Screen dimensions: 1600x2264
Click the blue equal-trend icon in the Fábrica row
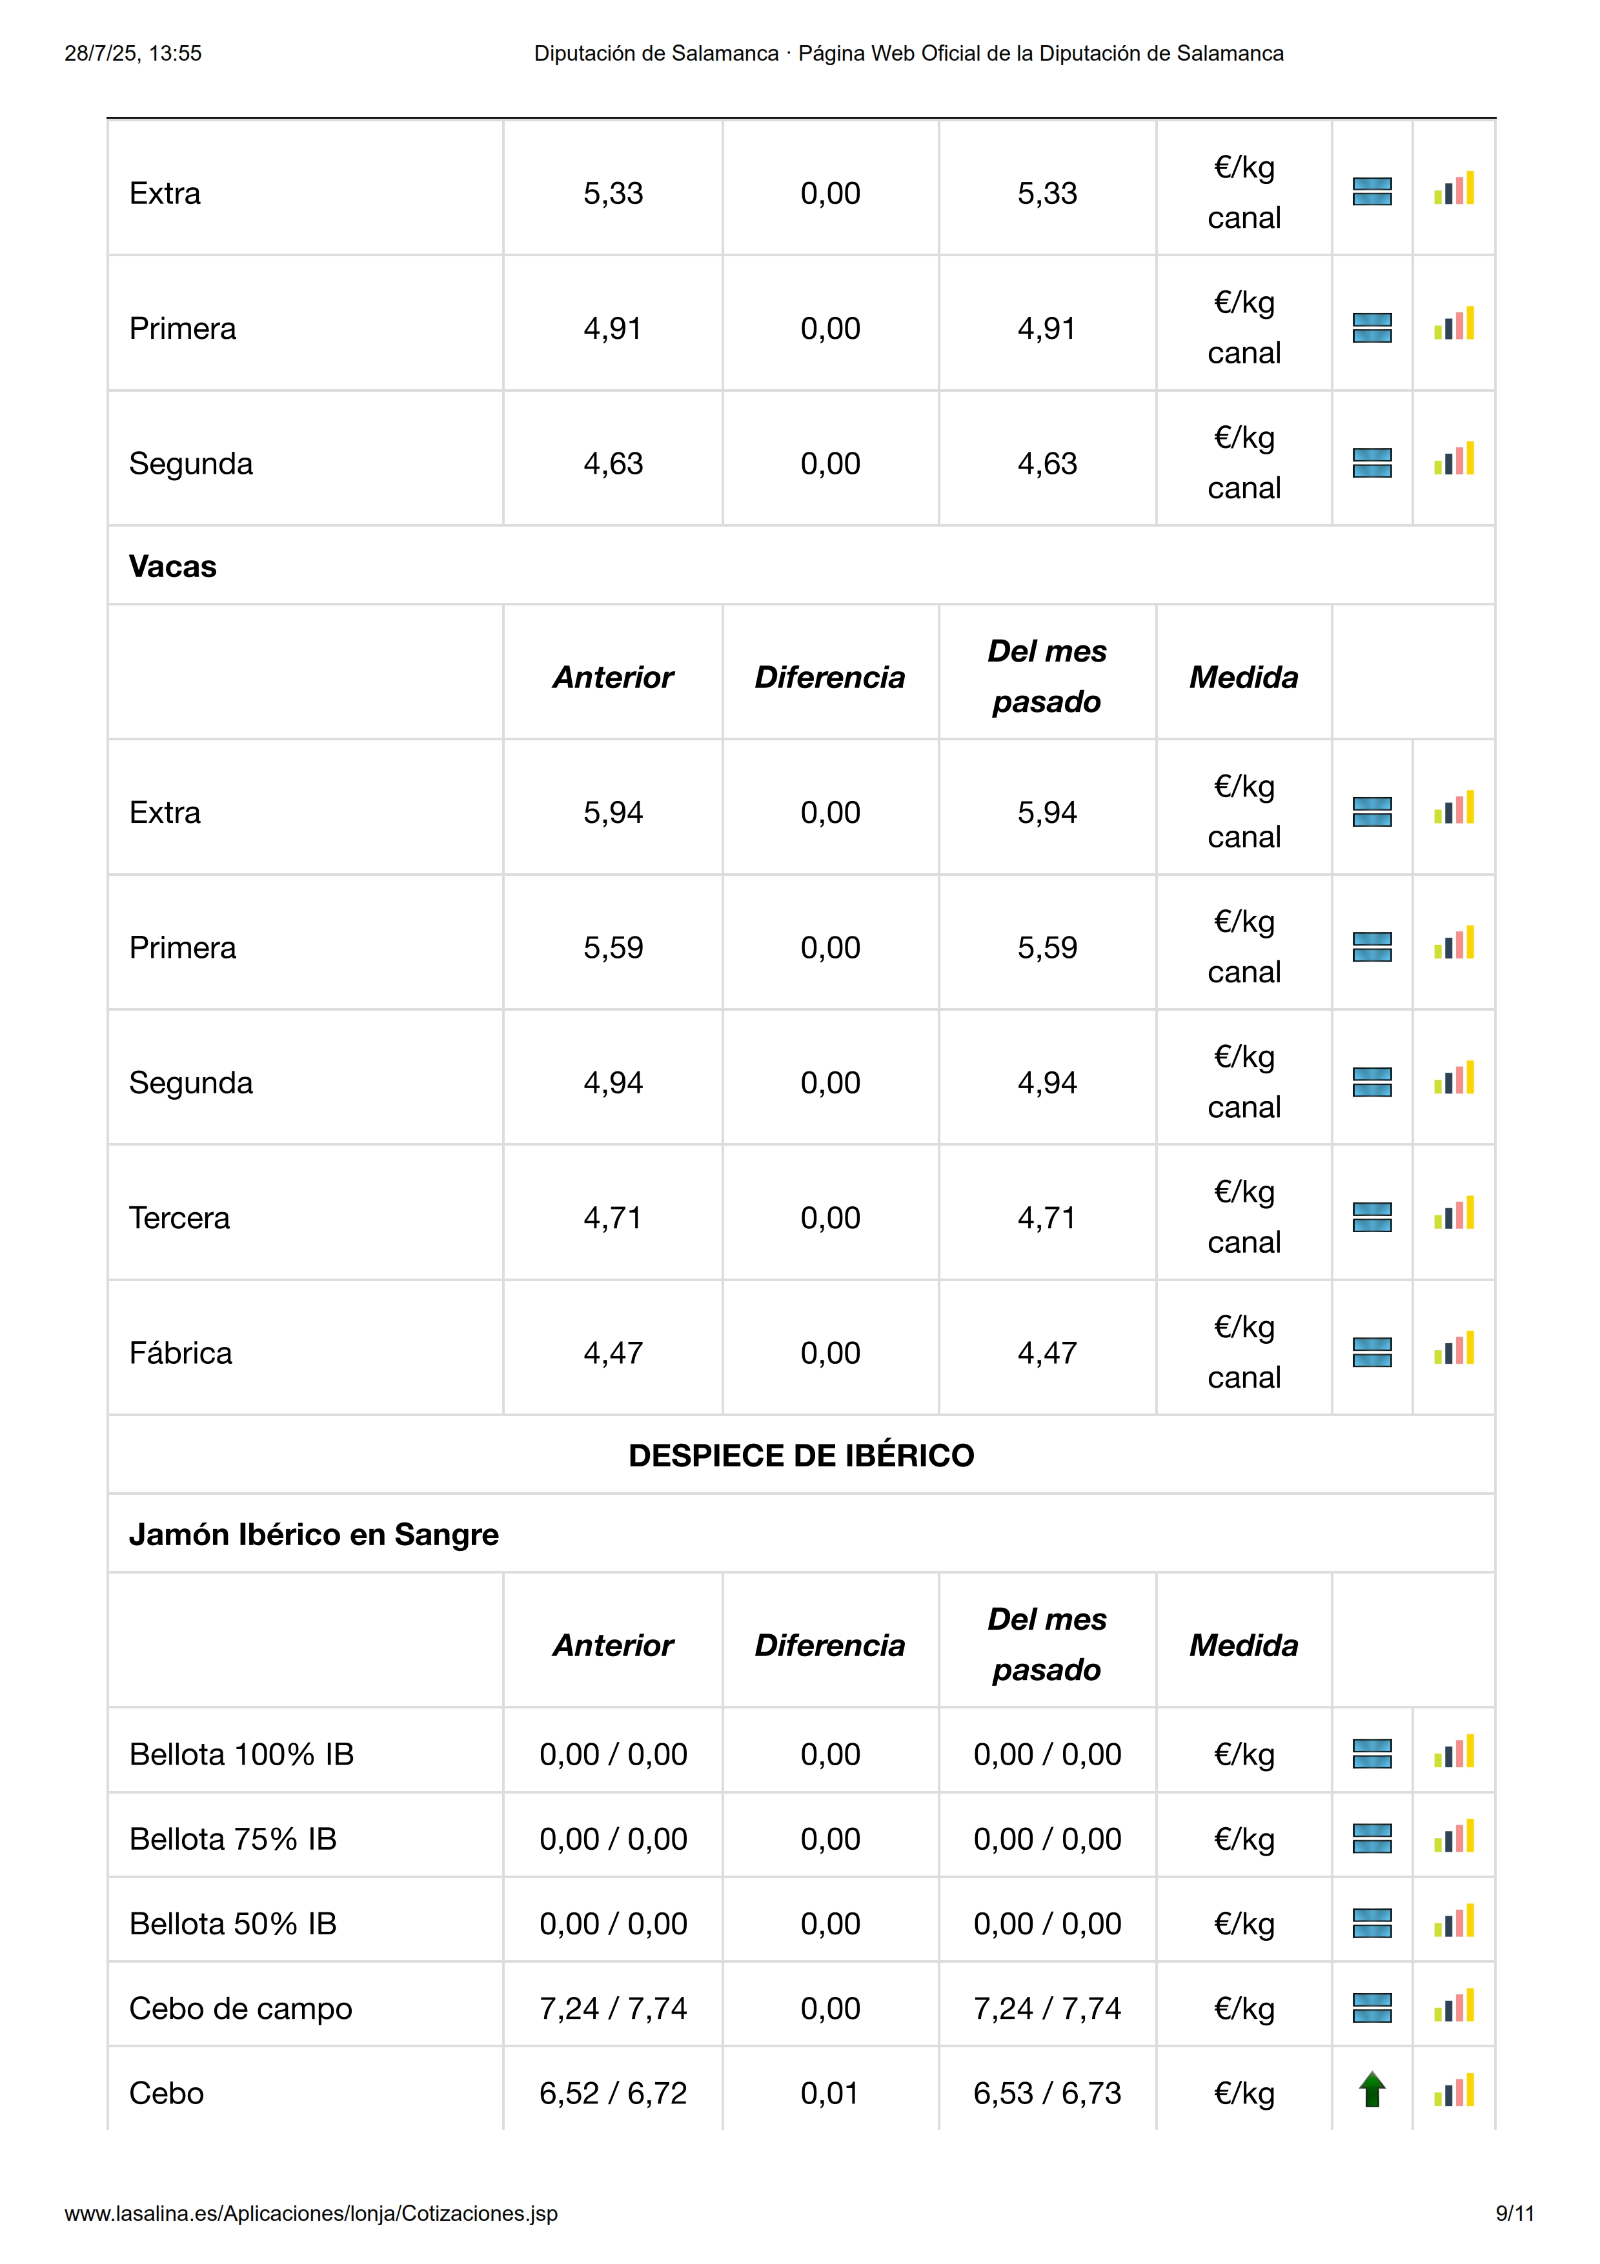point(1371,1351)
